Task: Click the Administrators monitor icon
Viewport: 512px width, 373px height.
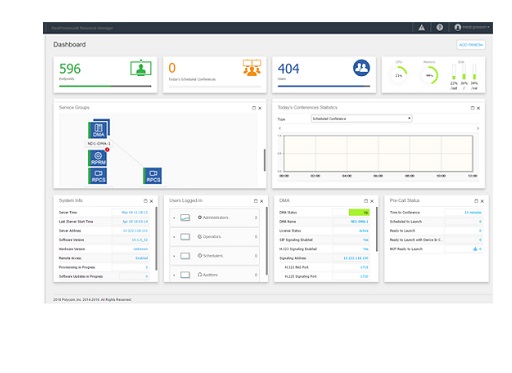Action: point(185,218)
